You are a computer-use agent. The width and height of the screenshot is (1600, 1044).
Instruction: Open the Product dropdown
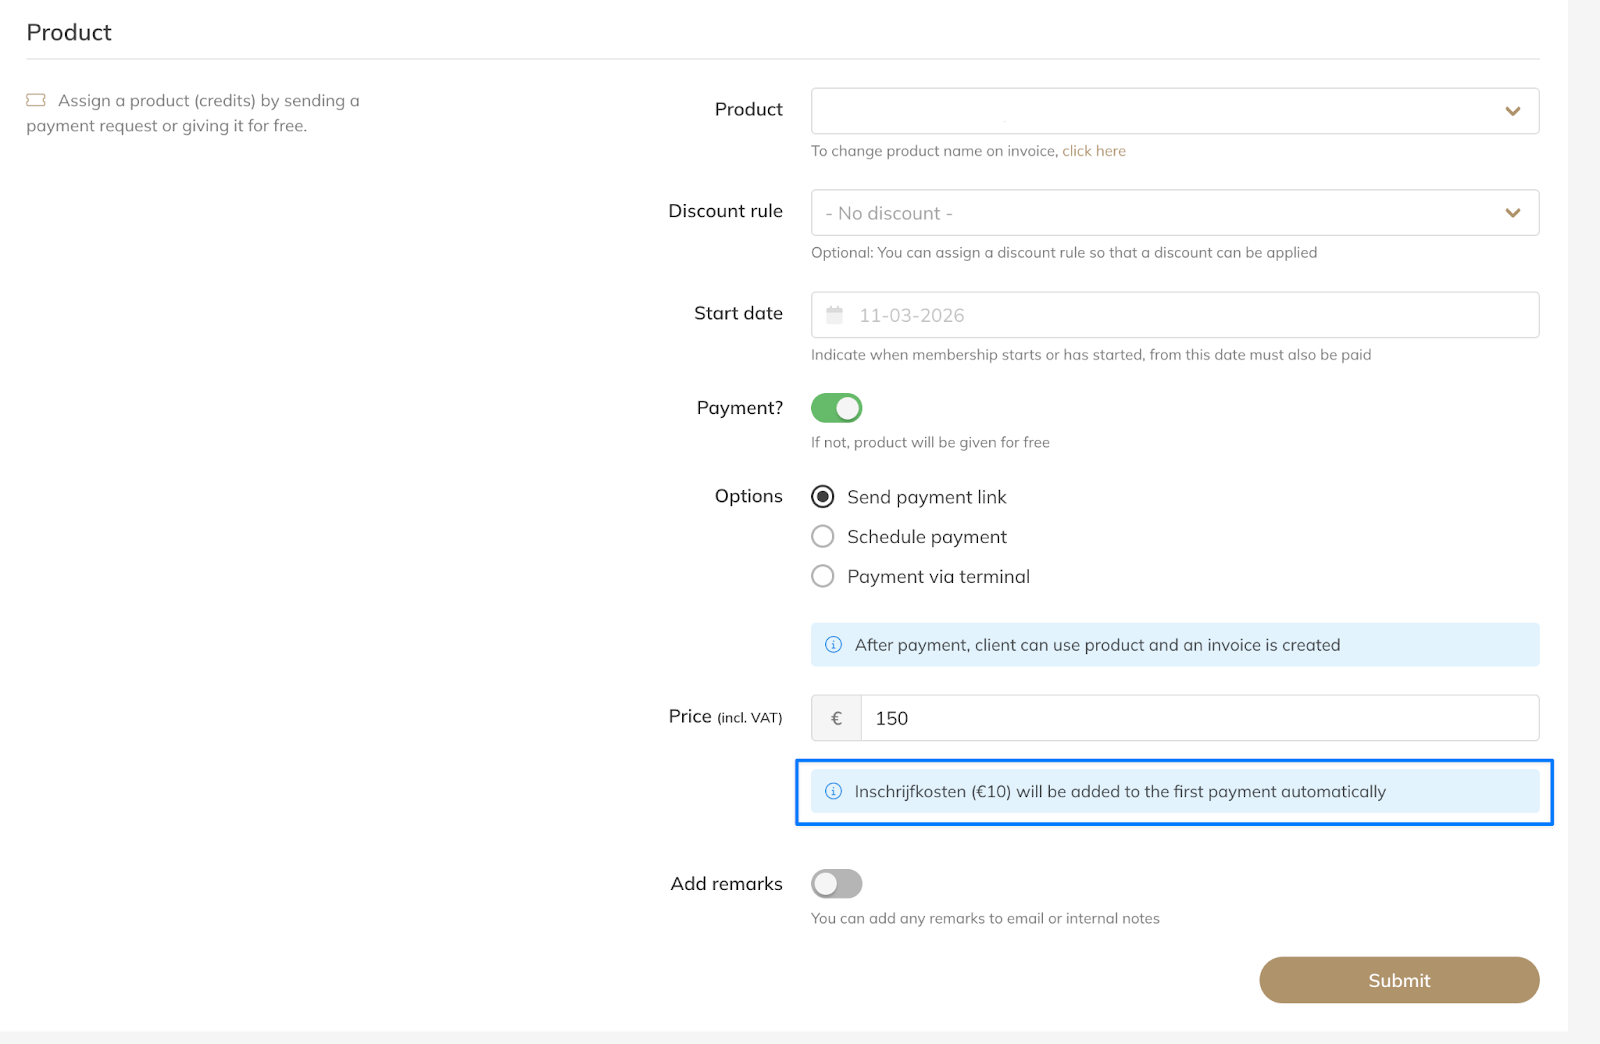pos(1174,111)
